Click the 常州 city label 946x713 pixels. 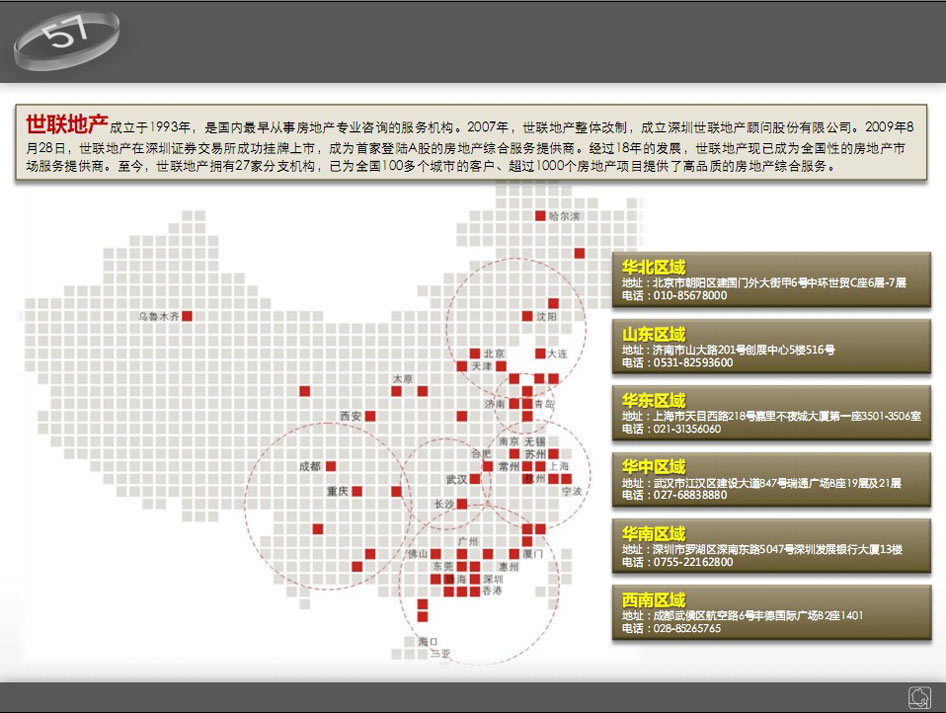coord(509,466)
